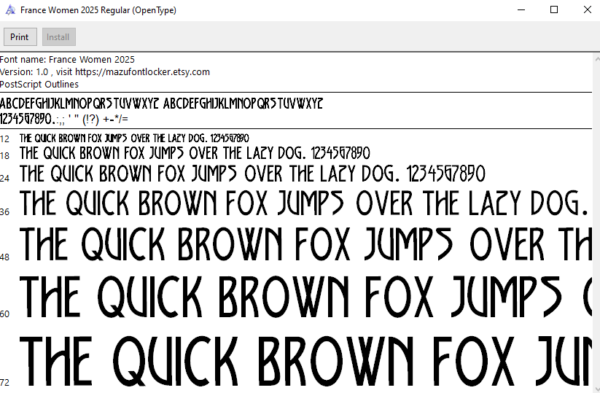
Task: Click the Font name: France Women 2025 line
Action: pos(67,60)
